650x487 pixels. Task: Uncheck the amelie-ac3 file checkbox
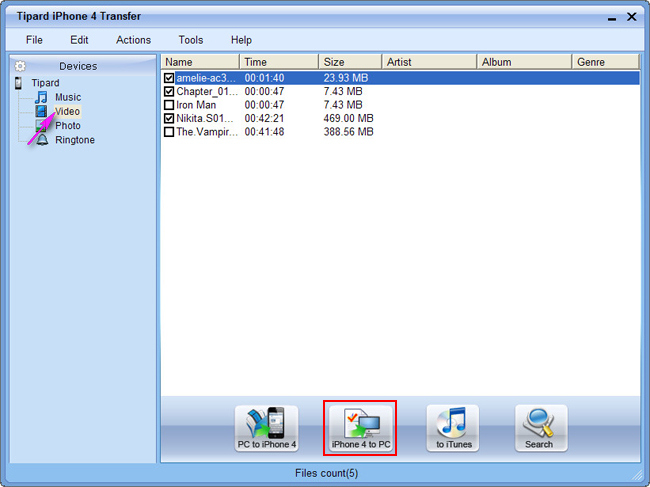169,78
